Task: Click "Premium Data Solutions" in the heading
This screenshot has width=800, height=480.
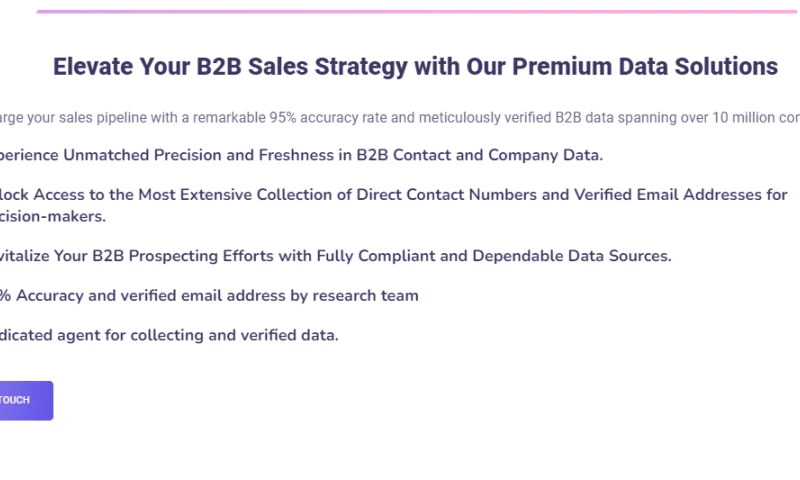Action: coord(644,67)
